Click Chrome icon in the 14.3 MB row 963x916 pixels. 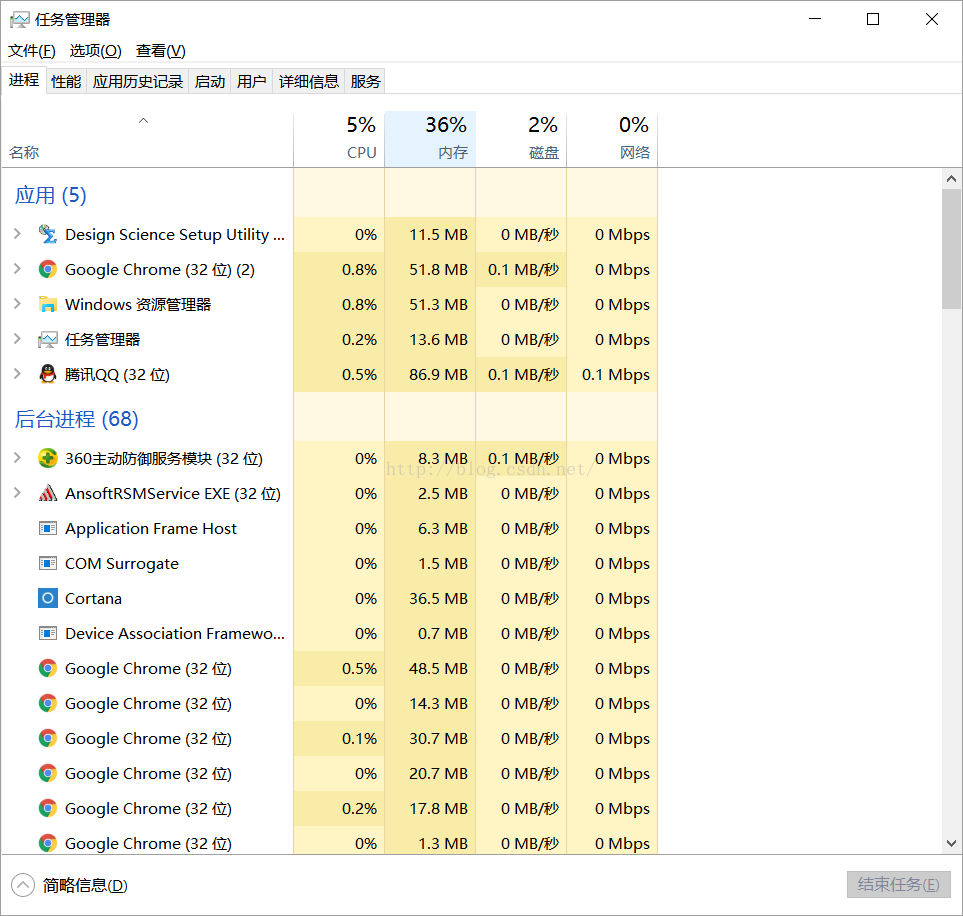click(48, 703)
